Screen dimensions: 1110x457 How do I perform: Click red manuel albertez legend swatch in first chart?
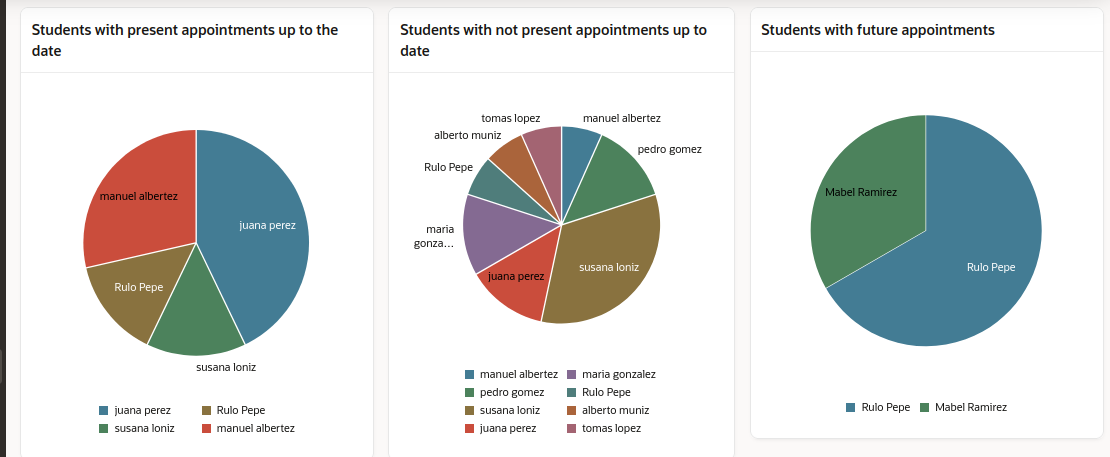pyautogui.click(x=207, y=428)
